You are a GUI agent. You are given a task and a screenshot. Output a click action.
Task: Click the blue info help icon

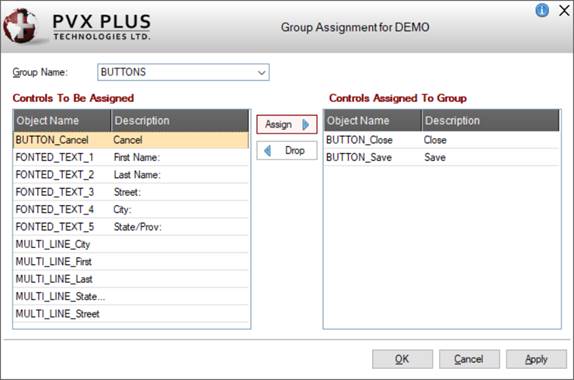click(542, 10)
